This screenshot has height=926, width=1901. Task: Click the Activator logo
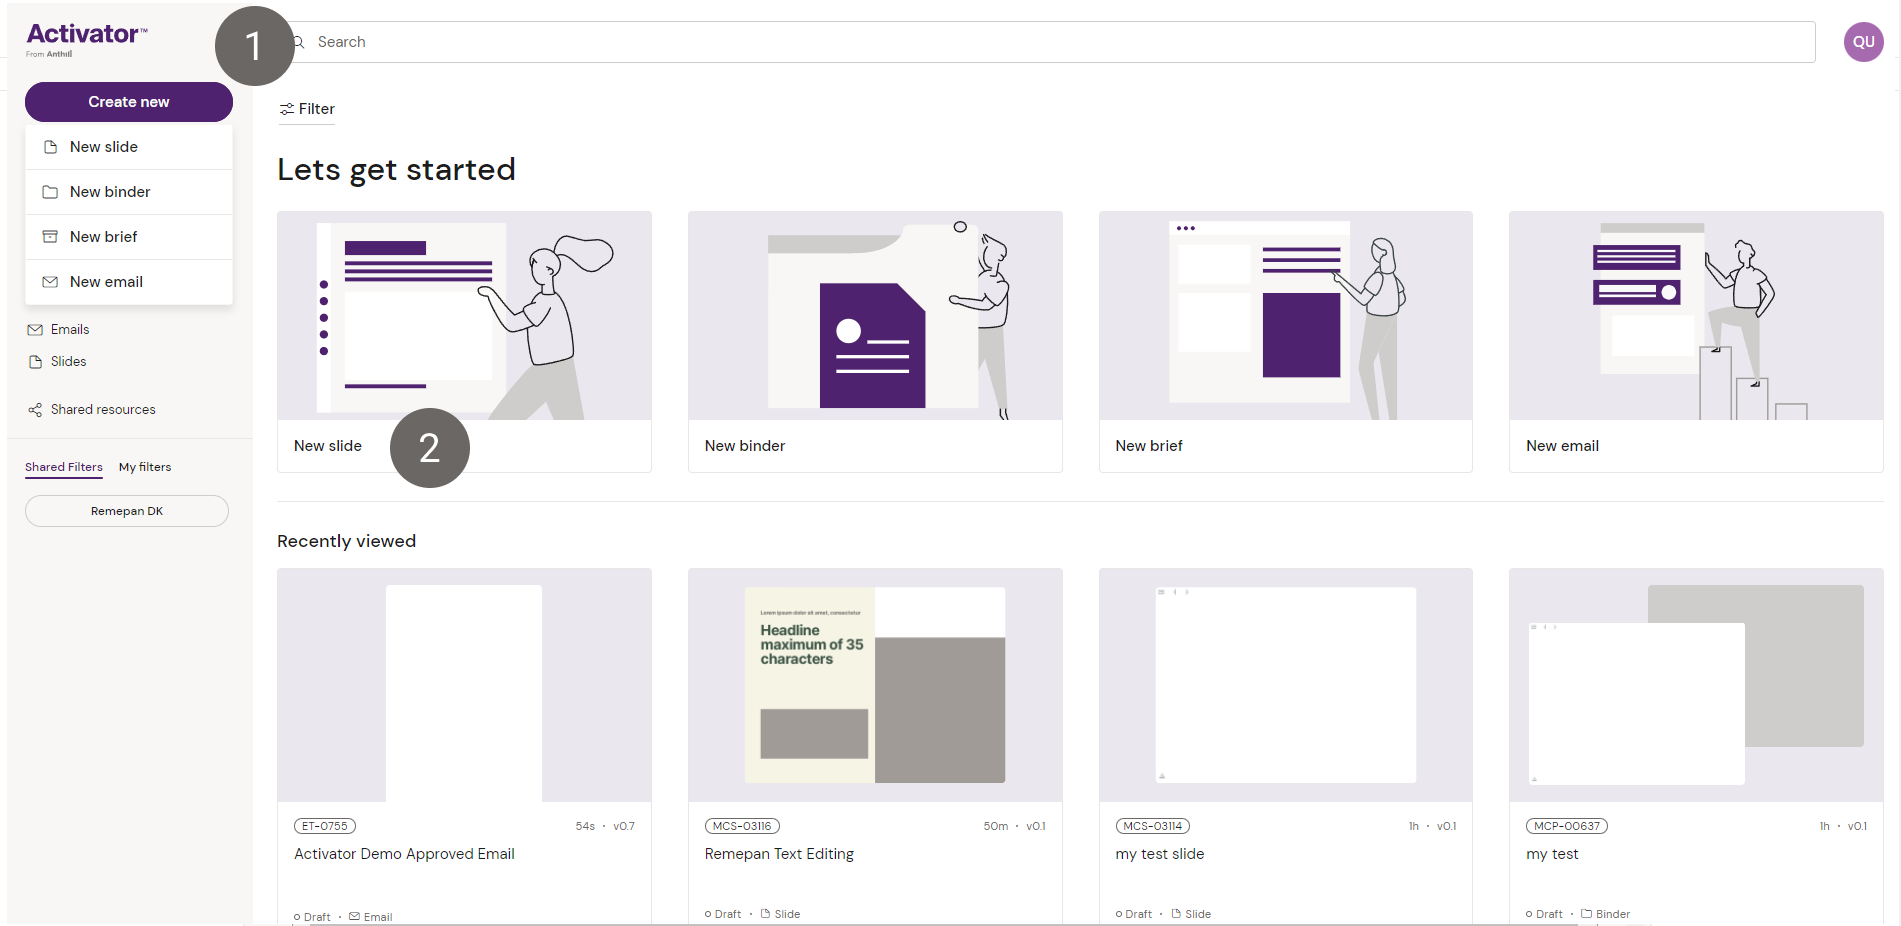pos(86,38)
